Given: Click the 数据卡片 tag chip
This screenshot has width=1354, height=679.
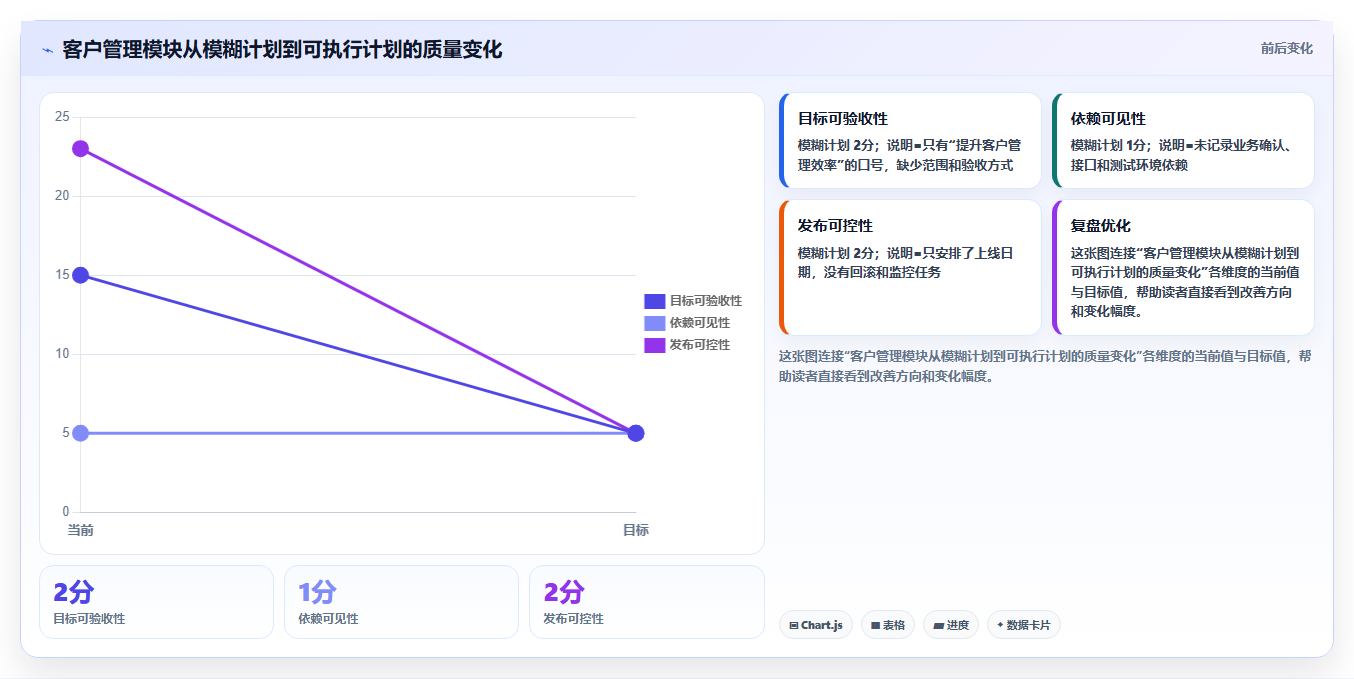Looking at the screenshot, I should [1023, 625].
